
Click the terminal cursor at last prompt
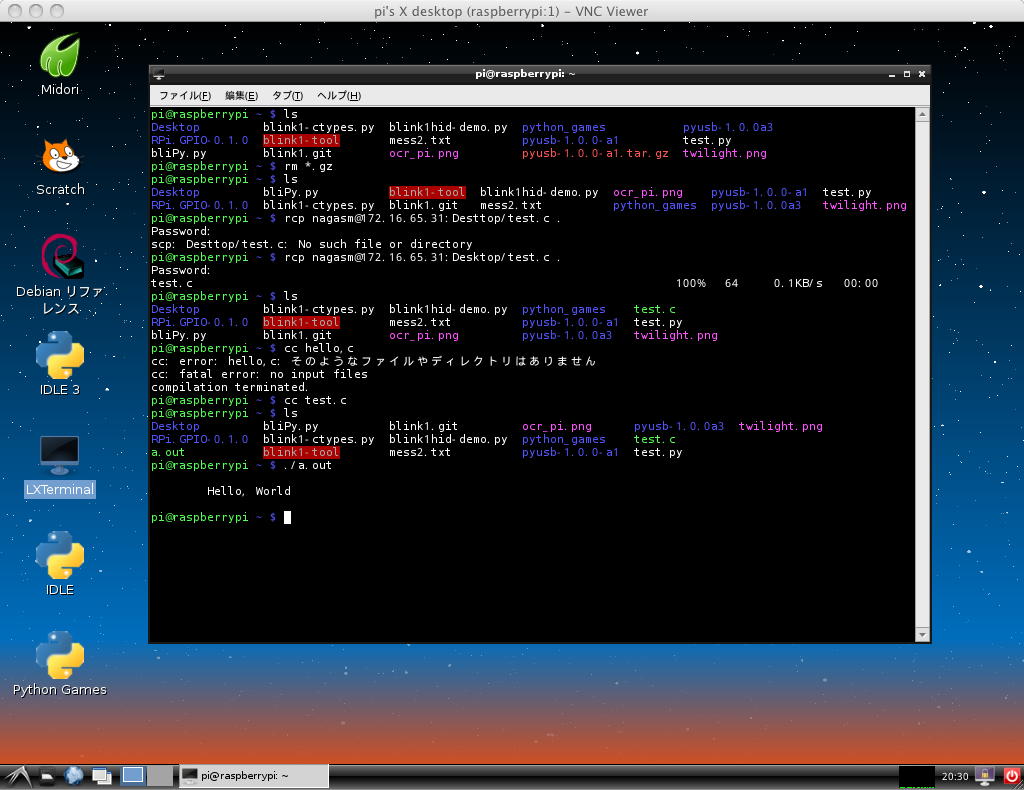(x=287, y=517)
